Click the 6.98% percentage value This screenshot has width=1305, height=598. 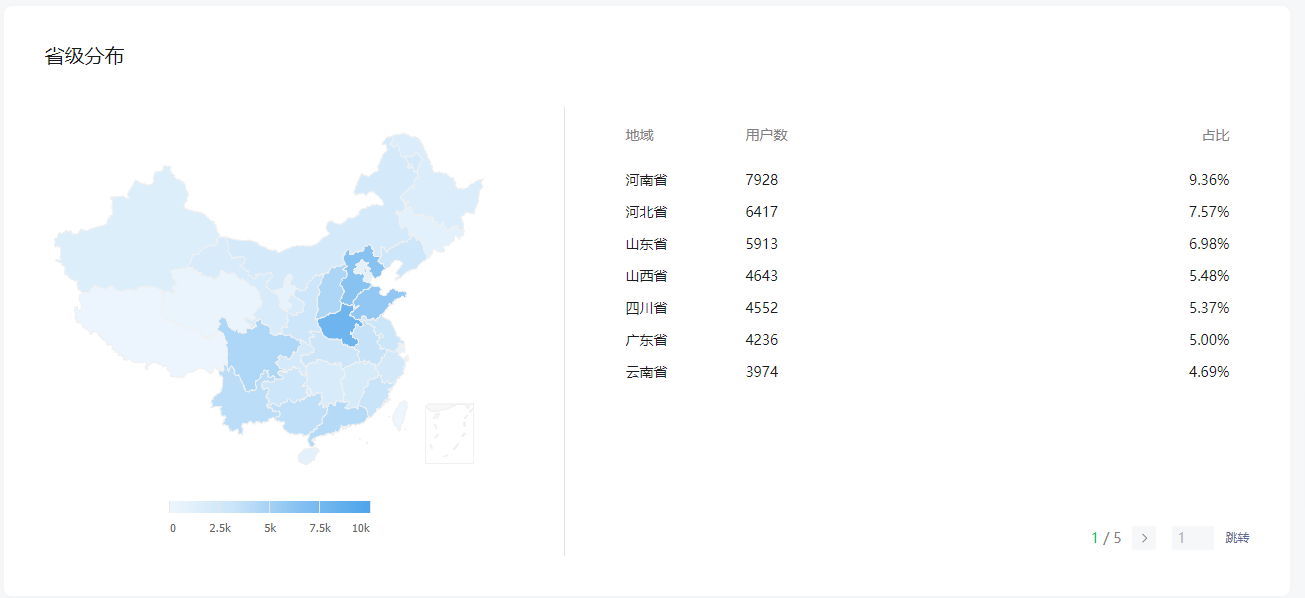tap(1209, 244)
